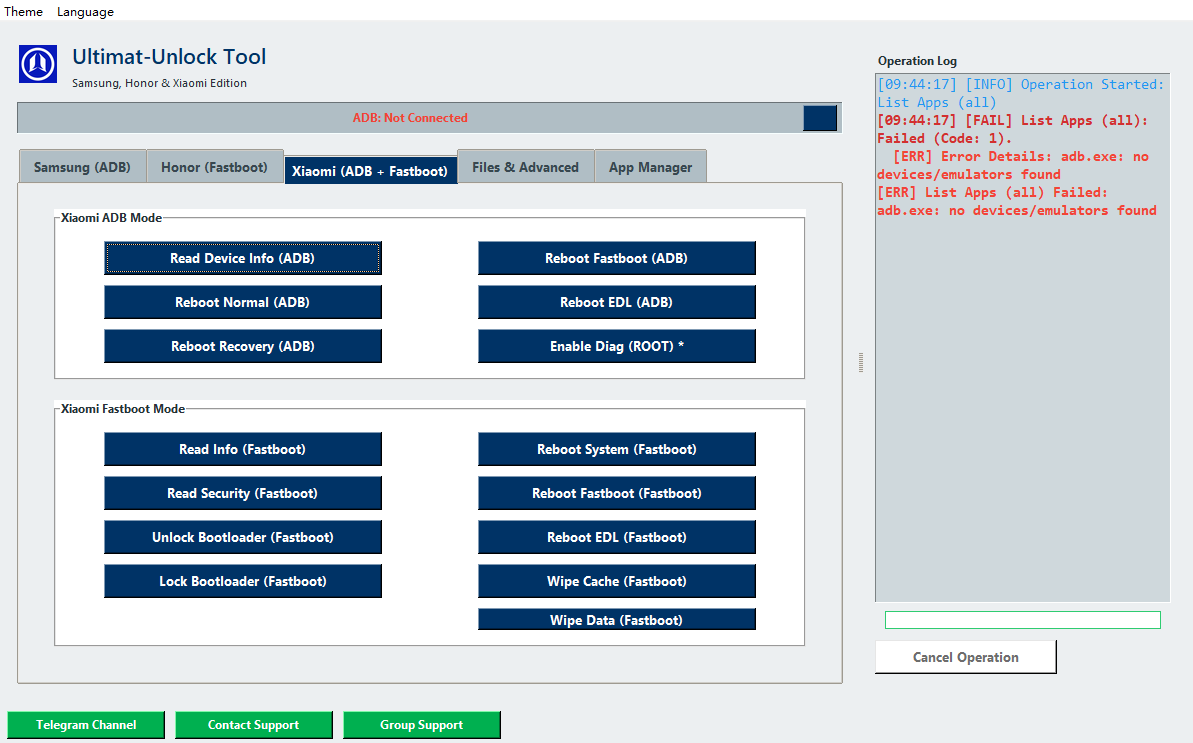1193x743 pixels.
Task: Click the Cancel Operation button
Action: [x=966, y=657]
